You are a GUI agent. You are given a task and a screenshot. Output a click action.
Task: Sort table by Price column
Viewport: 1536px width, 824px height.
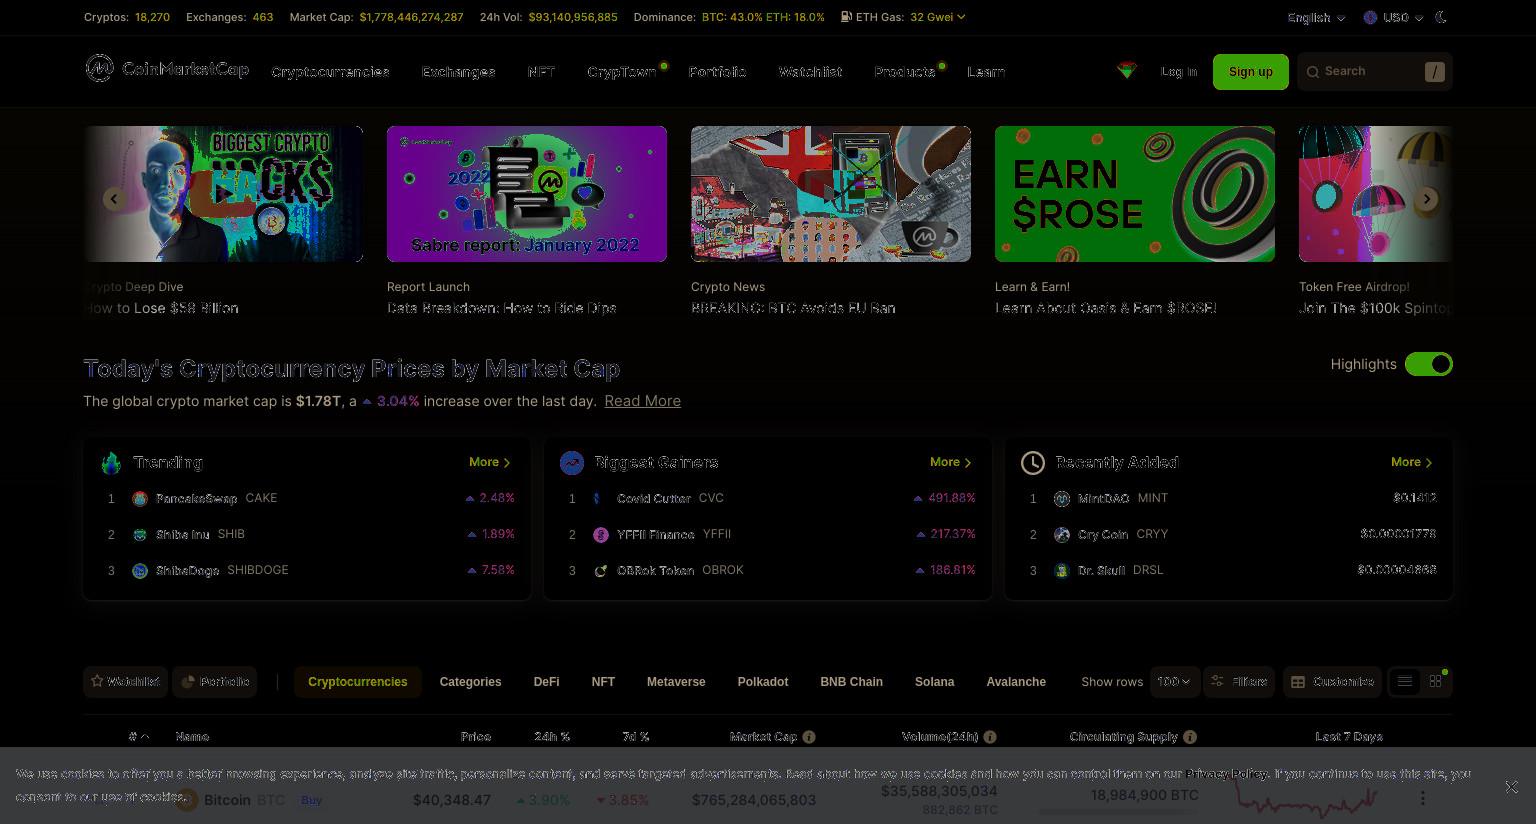(476, 737)
